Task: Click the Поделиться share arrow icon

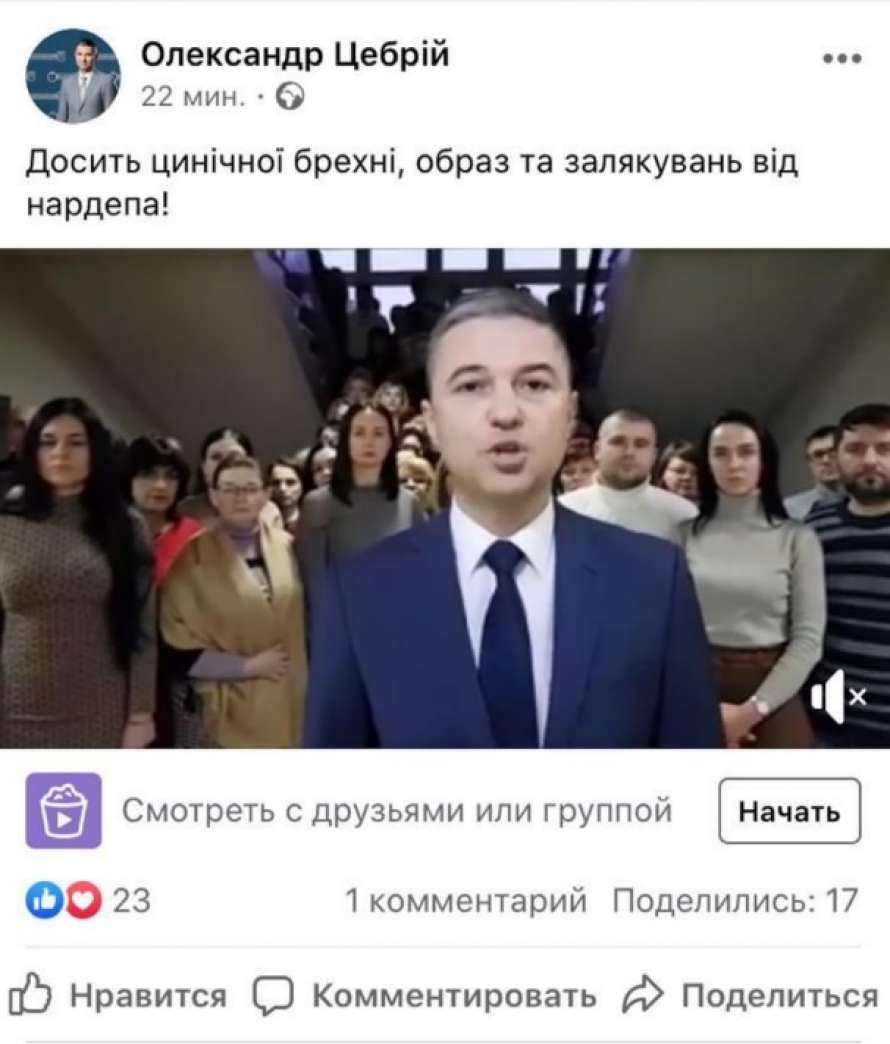Action: 642,995
